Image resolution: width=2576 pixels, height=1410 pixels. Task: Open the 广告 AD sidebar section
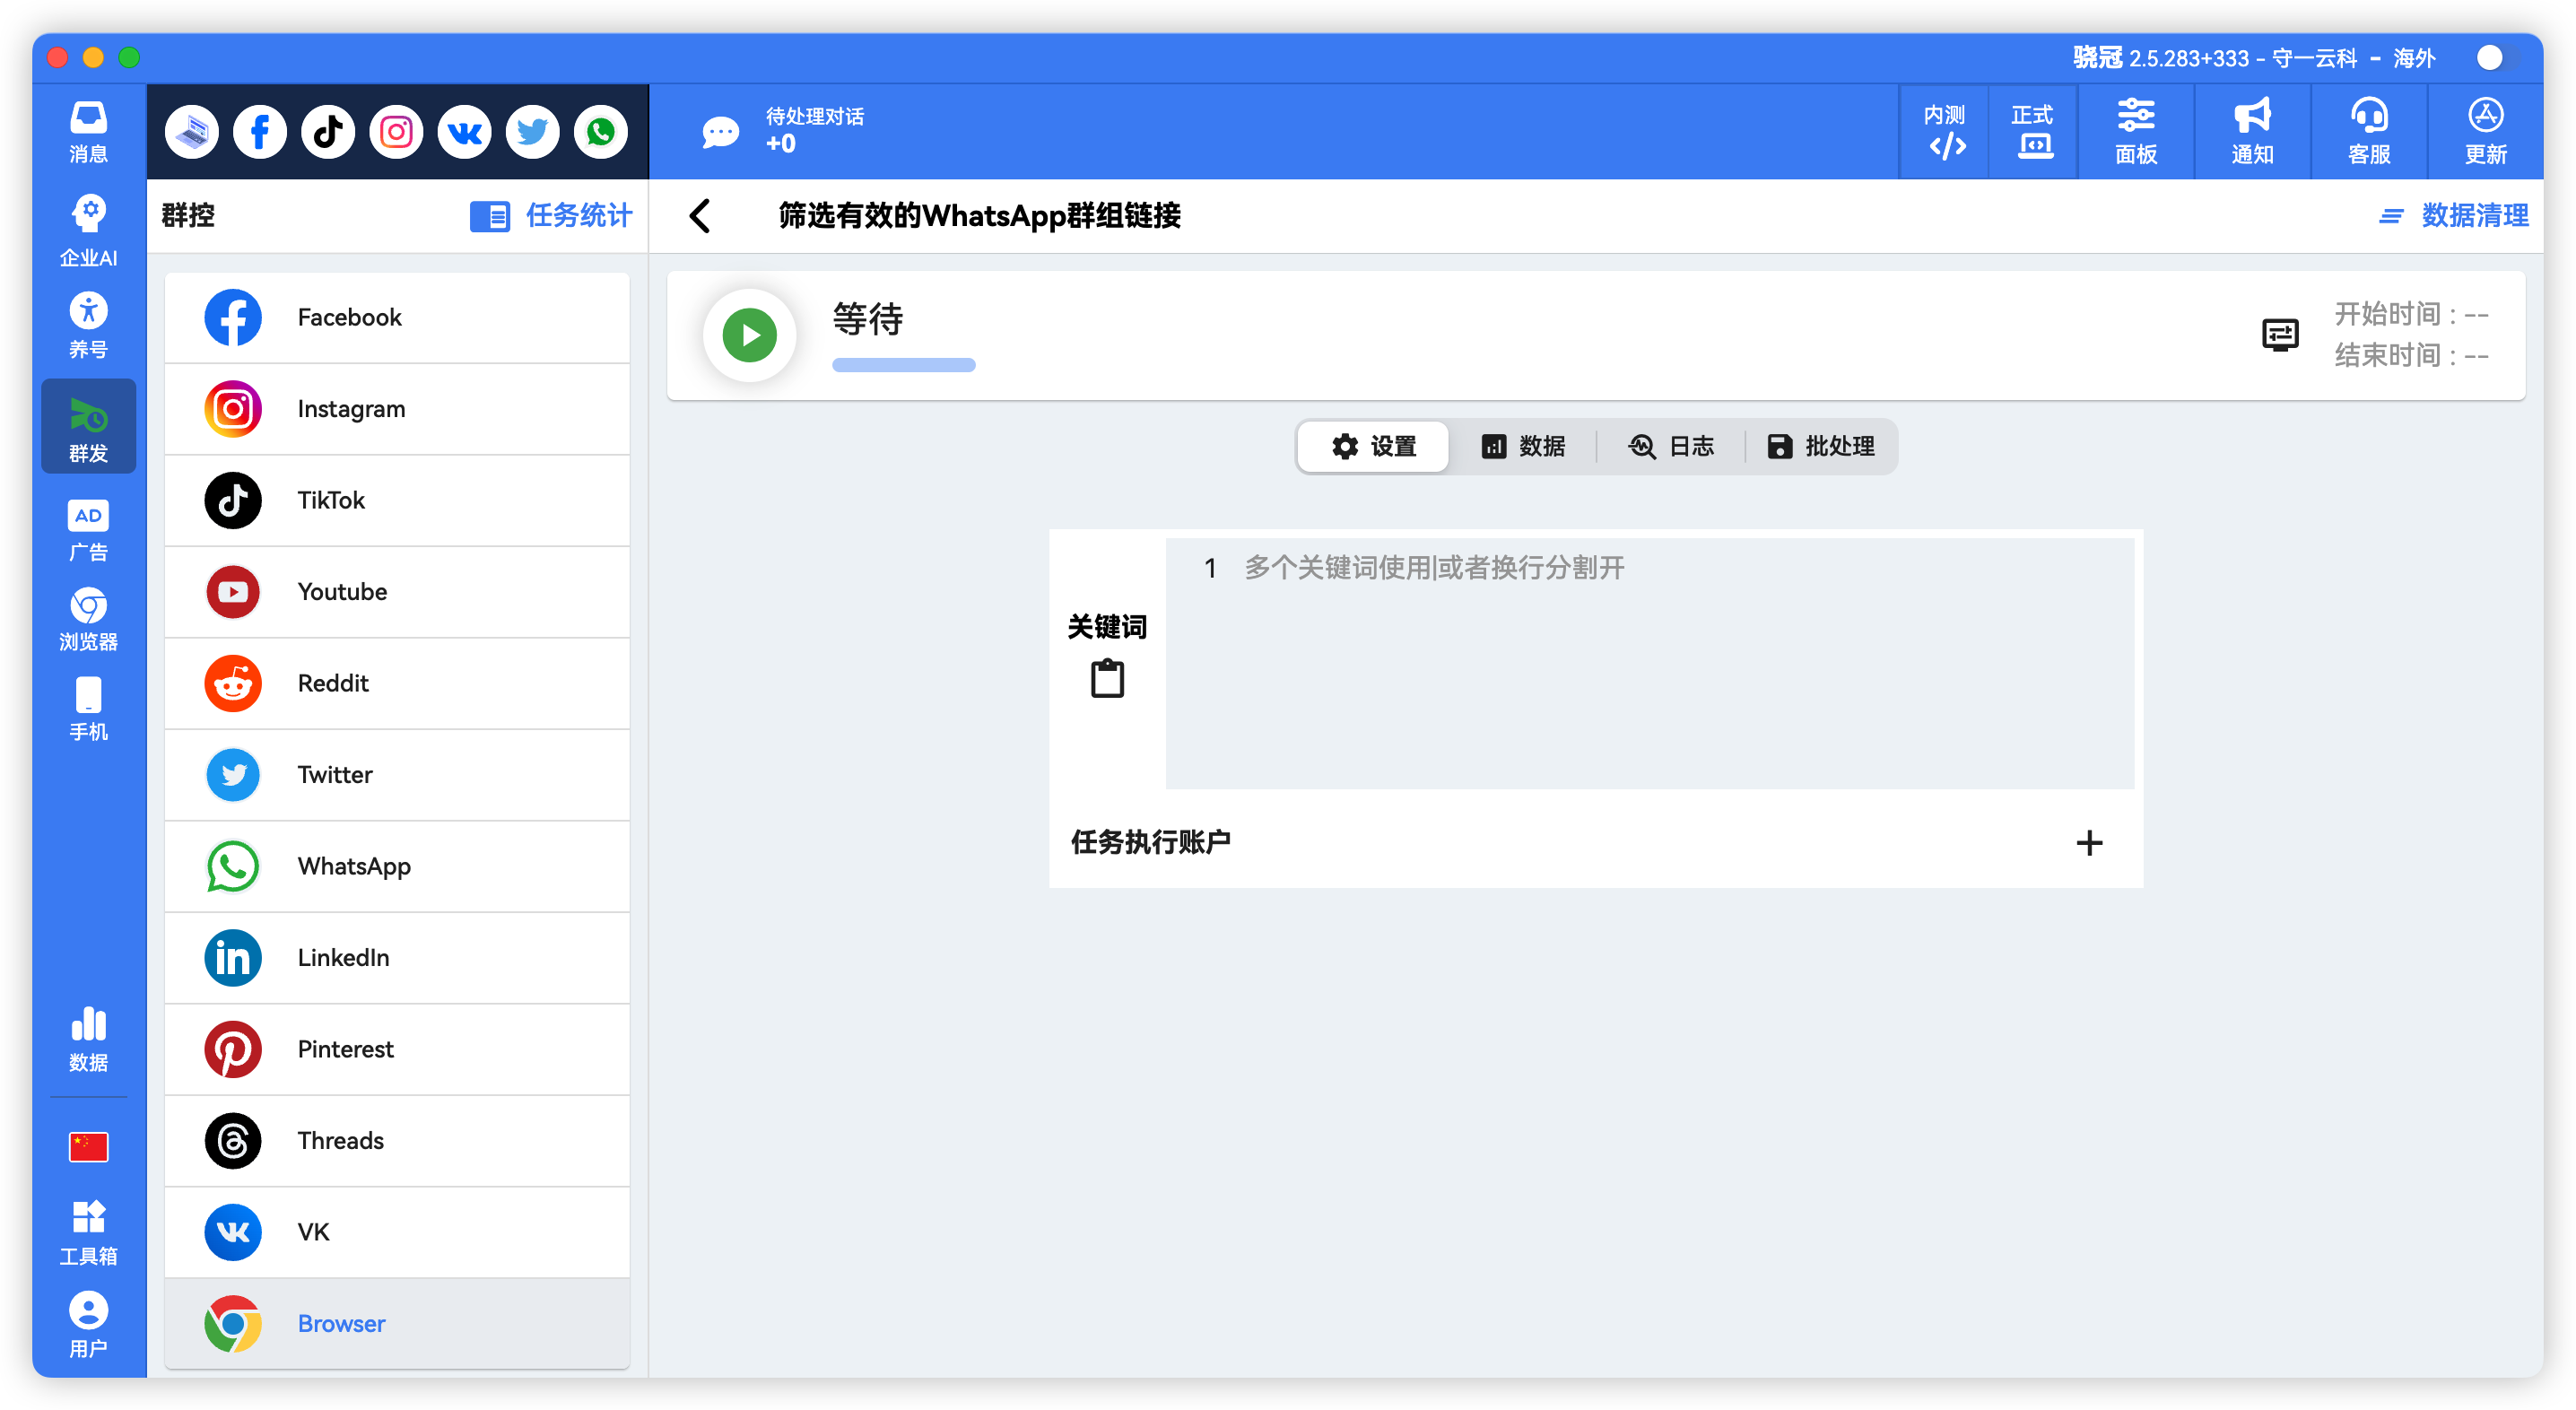[88, 531]
